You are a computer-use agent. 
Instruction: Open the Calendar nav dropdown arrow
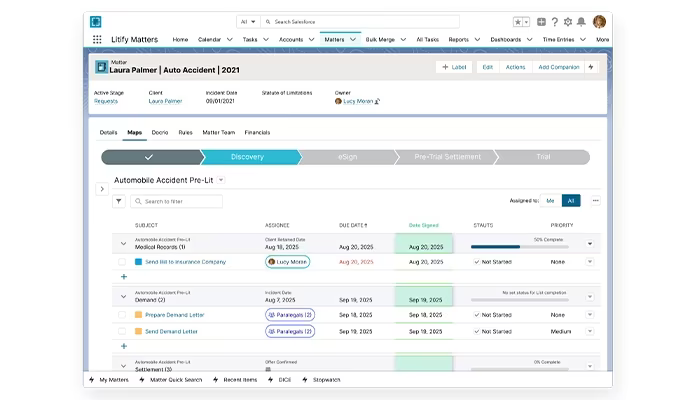pos(229,39)
